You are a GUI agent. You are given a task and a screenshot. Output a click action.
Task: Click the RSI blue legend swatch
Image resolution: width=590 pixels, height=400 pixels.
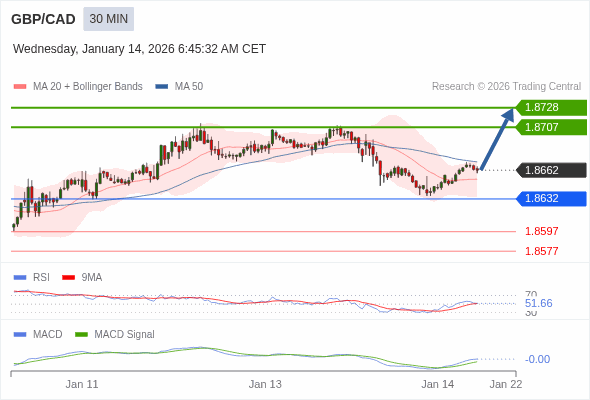[x=20, y=278]
